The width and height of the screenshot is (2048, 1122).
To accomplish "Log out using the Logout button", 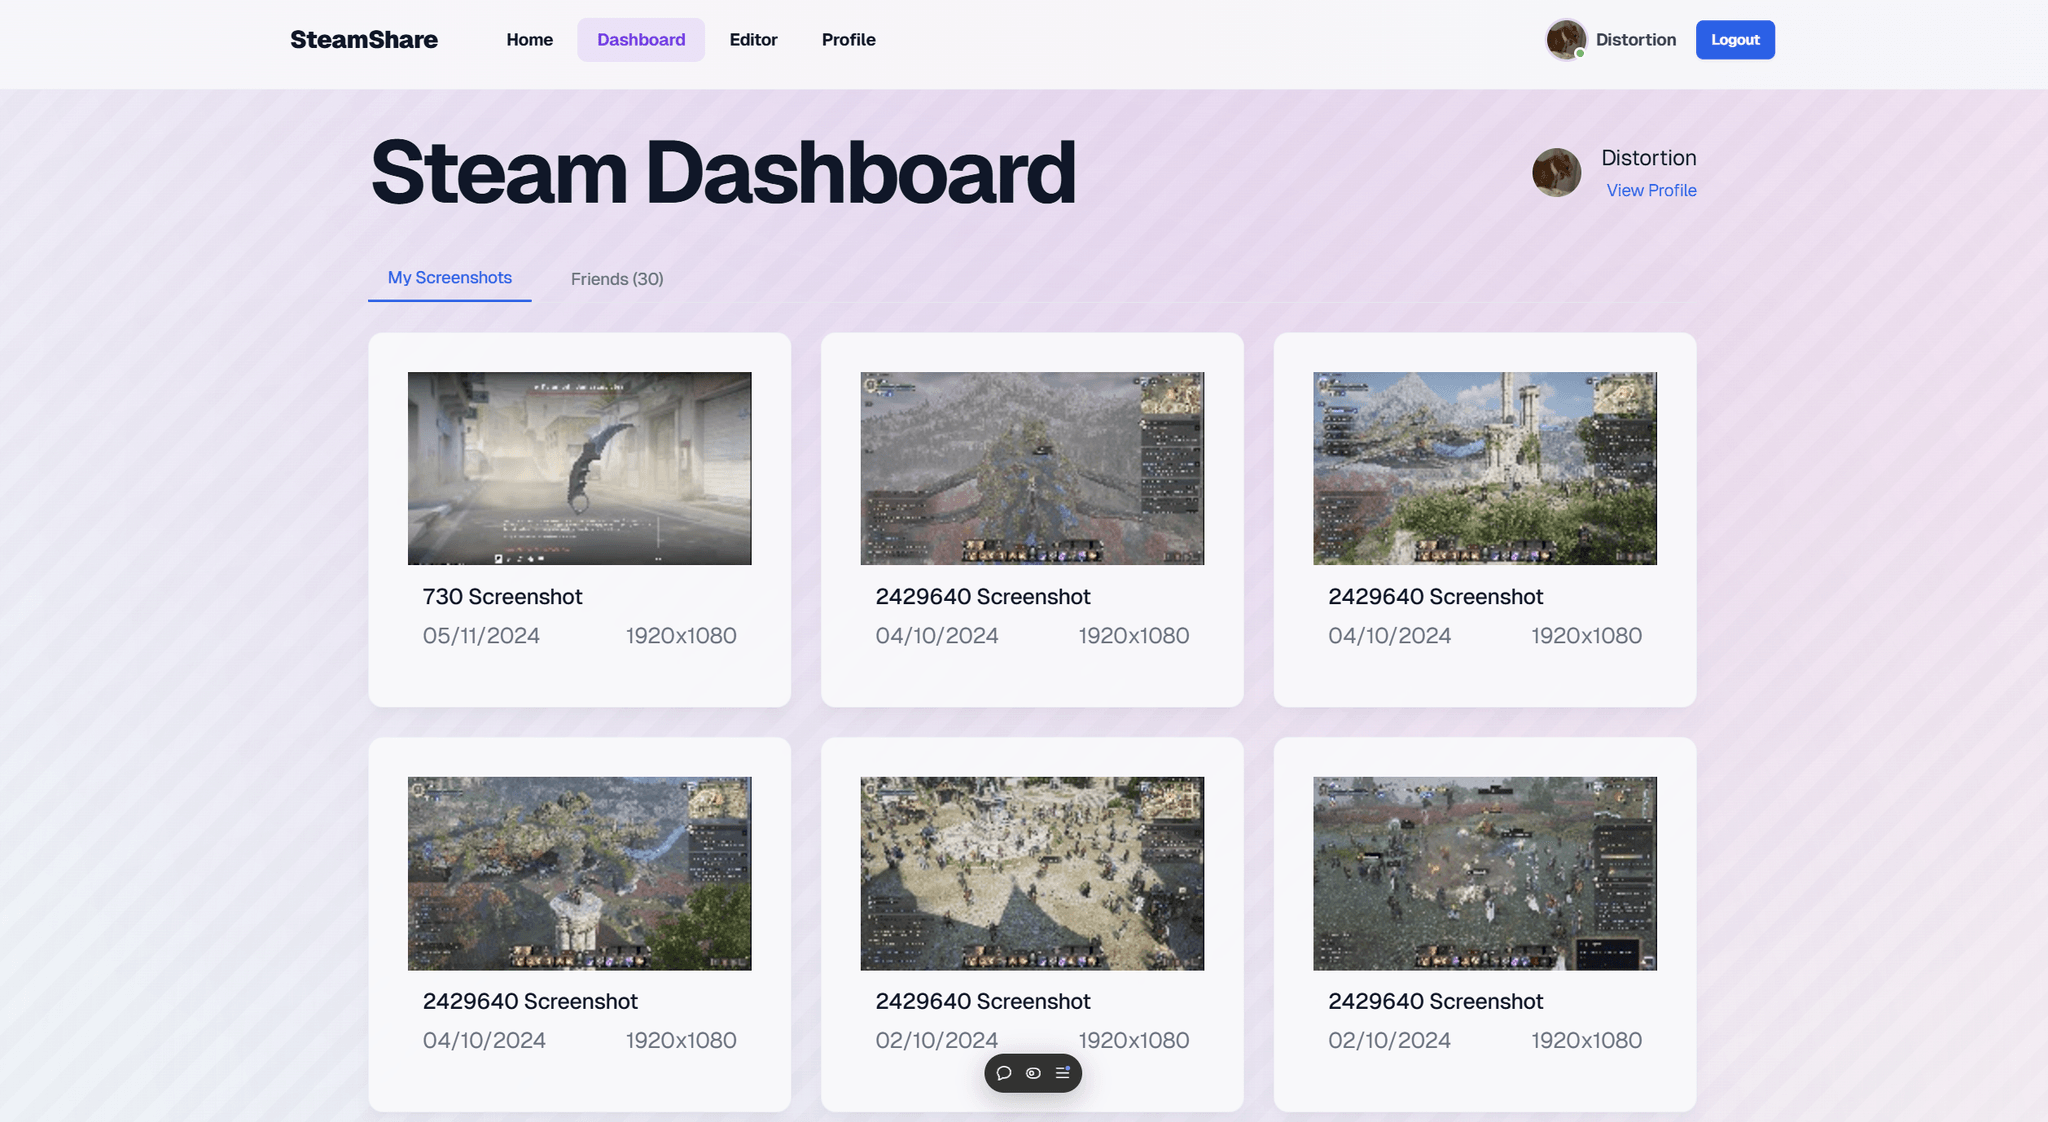I will click(1735, 40).
